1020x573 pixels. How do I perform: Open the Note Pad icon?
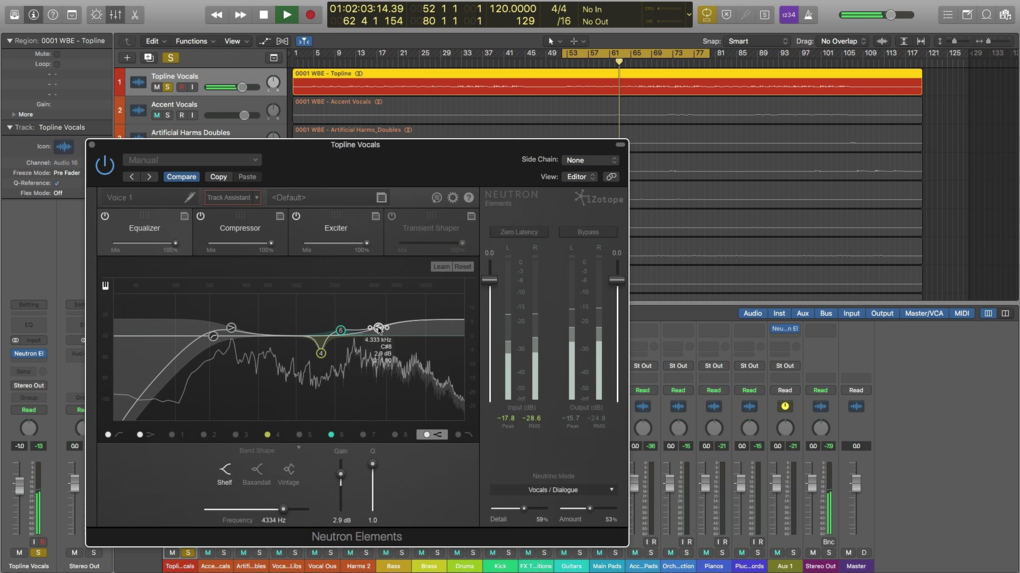(x=967, y=14)
